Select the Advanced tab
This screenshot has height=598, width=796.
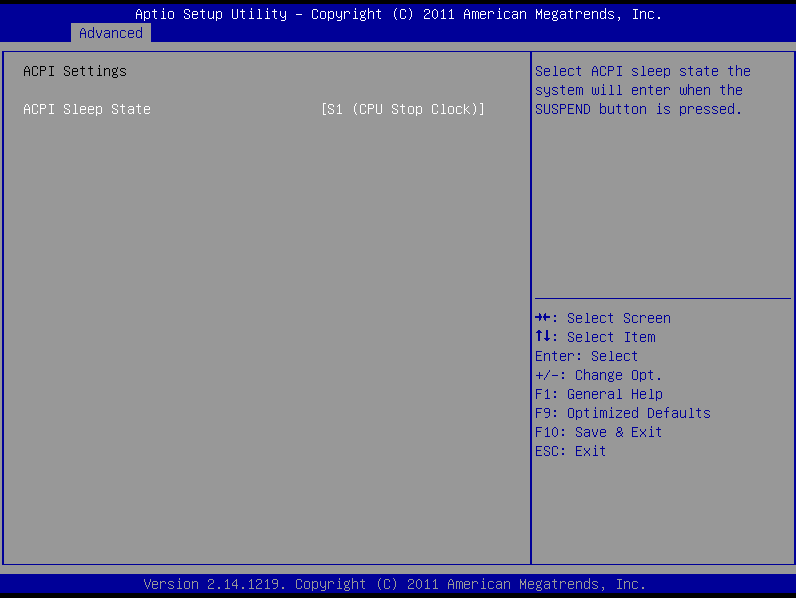(x=110, y=33)
